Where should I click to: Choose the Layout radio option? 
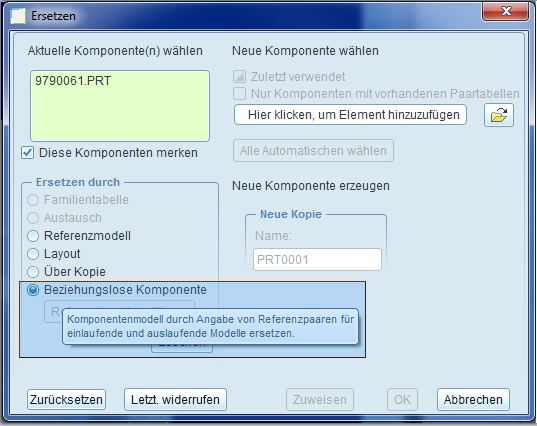pos(33,254)
